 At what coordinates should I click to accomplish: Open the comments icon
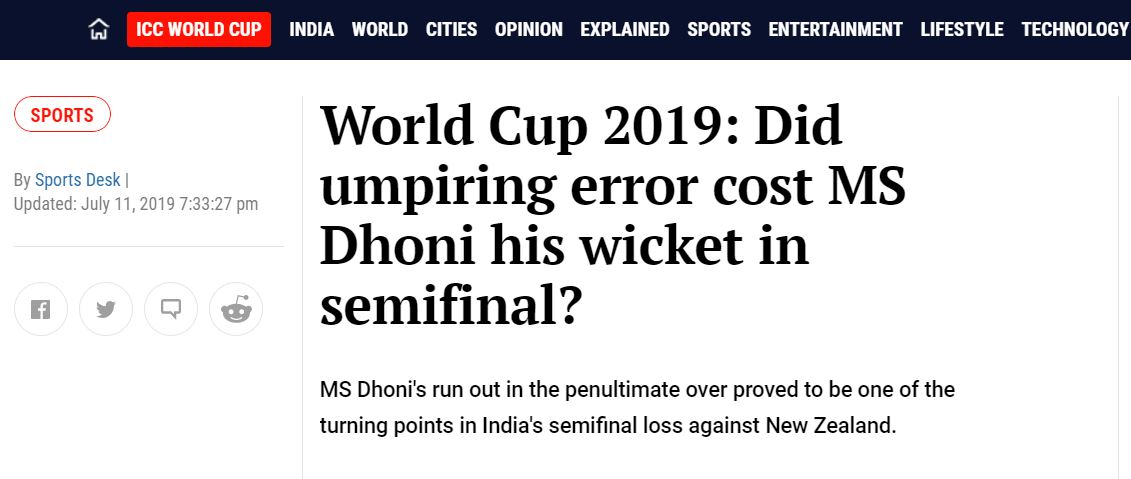(x=171, y=309)
